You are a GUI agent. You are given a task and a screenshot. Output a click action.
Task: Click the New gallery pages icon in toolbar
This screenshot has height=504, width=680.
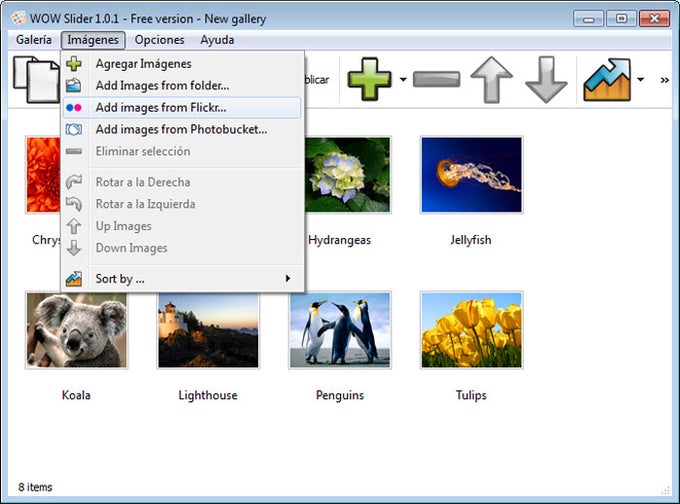[x=36, y=79]
